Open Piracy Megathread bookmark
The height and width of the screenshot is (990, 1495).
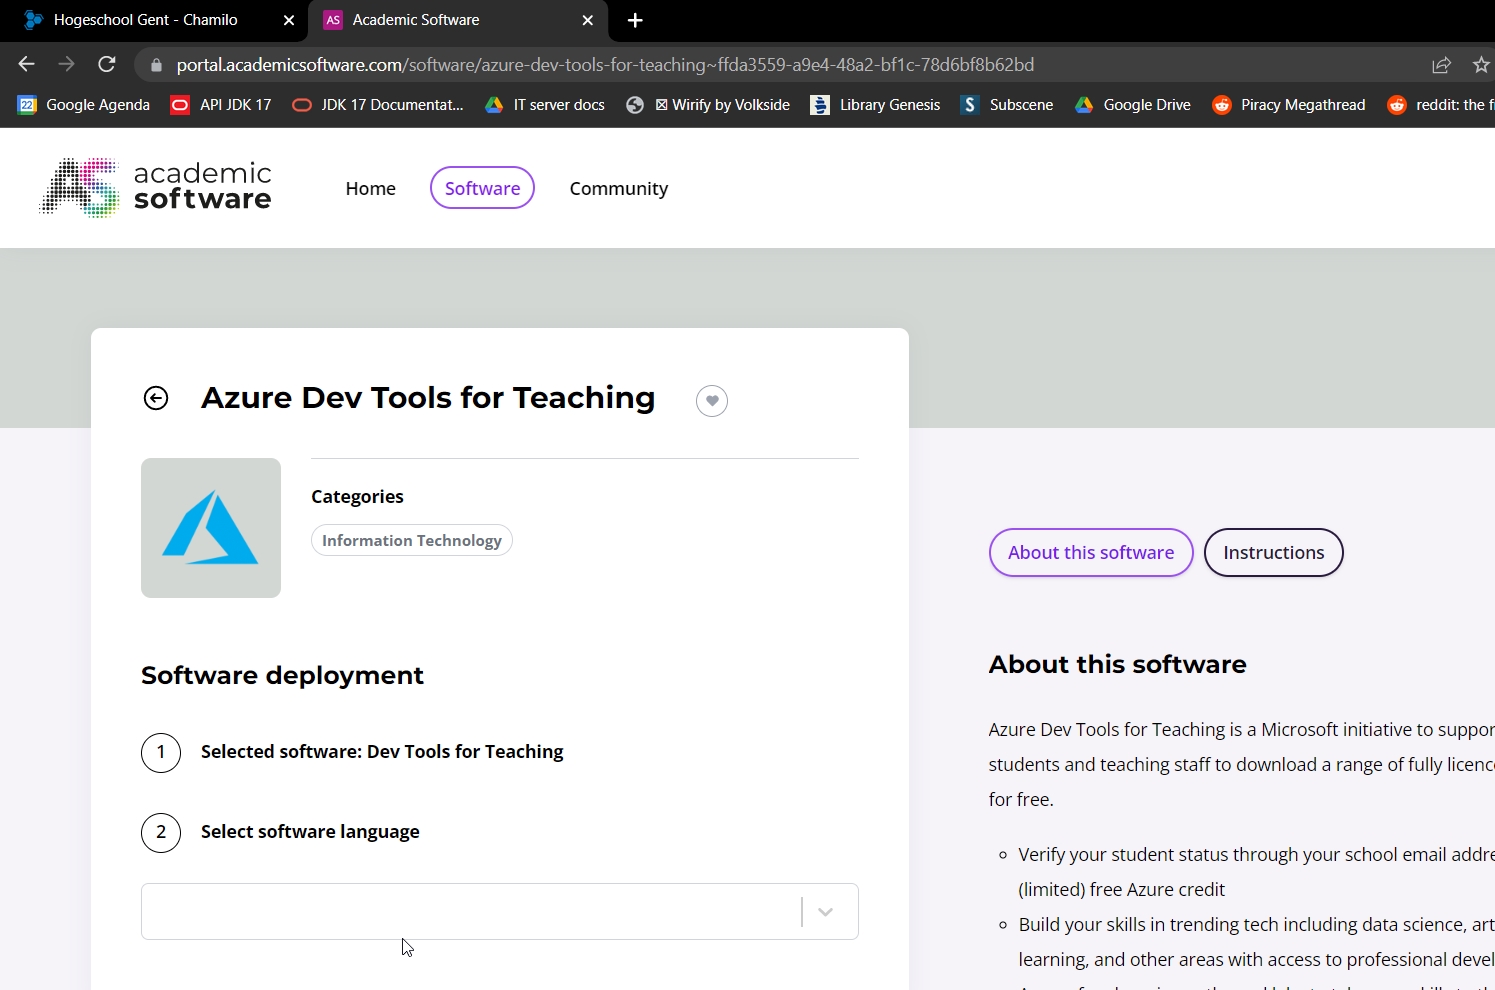point(1289,105)
